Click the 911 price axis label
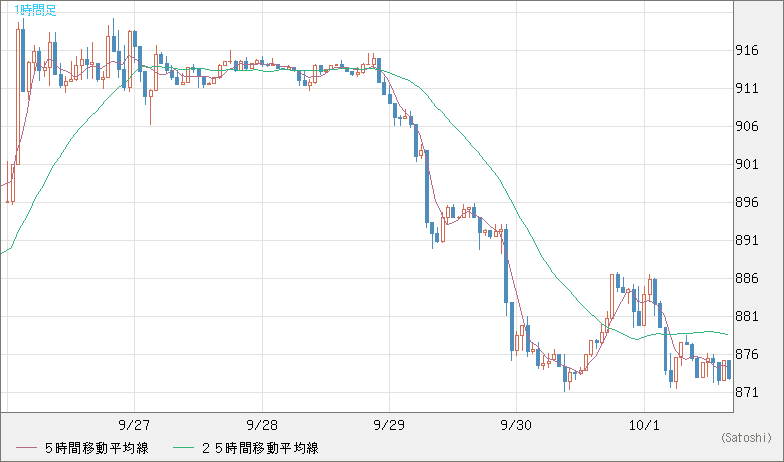Image resolution: width=784 pixels, height=462 pixels. point(745,88)
